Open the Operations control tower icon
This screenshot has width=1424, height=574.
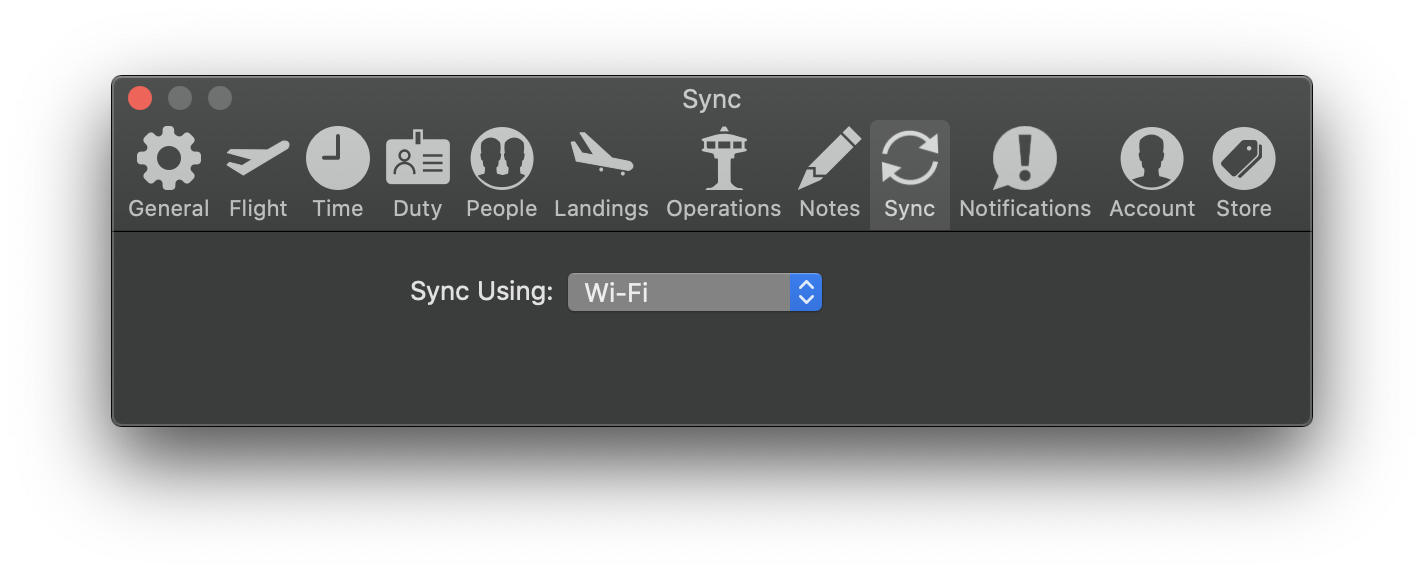723,158
